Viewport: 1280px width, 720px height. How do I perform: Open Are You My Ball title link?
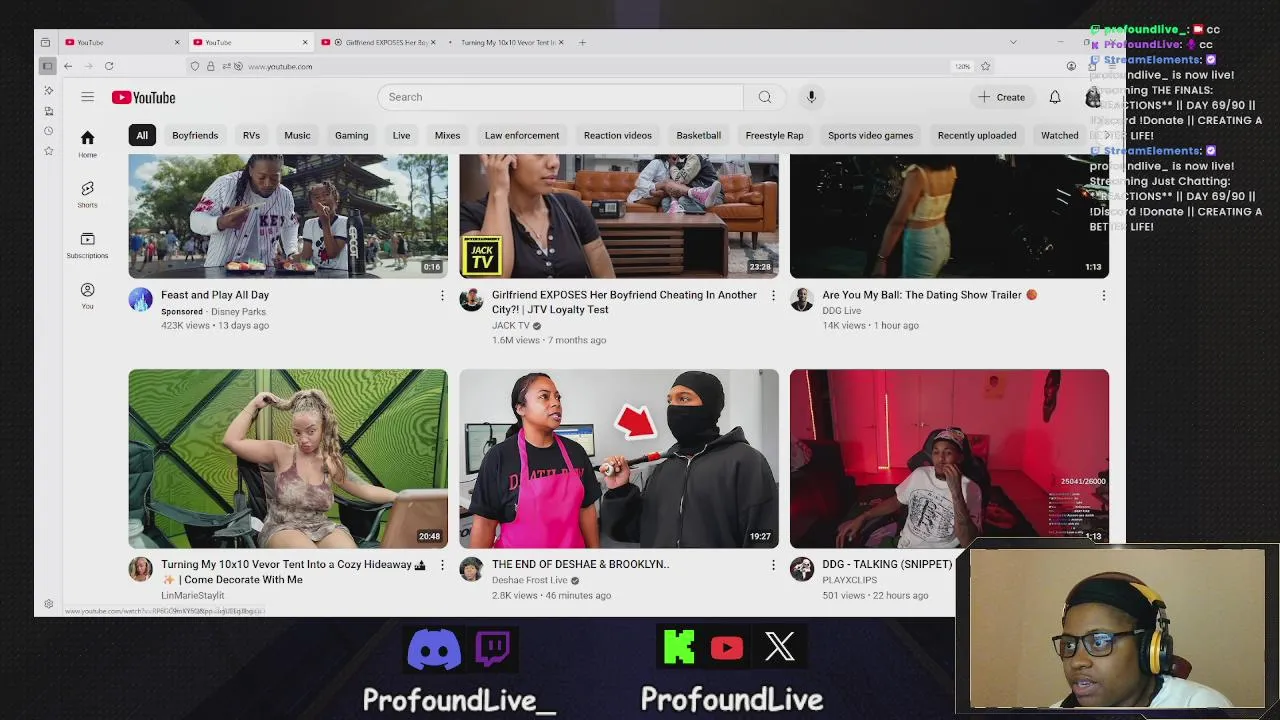pos(930,295)
